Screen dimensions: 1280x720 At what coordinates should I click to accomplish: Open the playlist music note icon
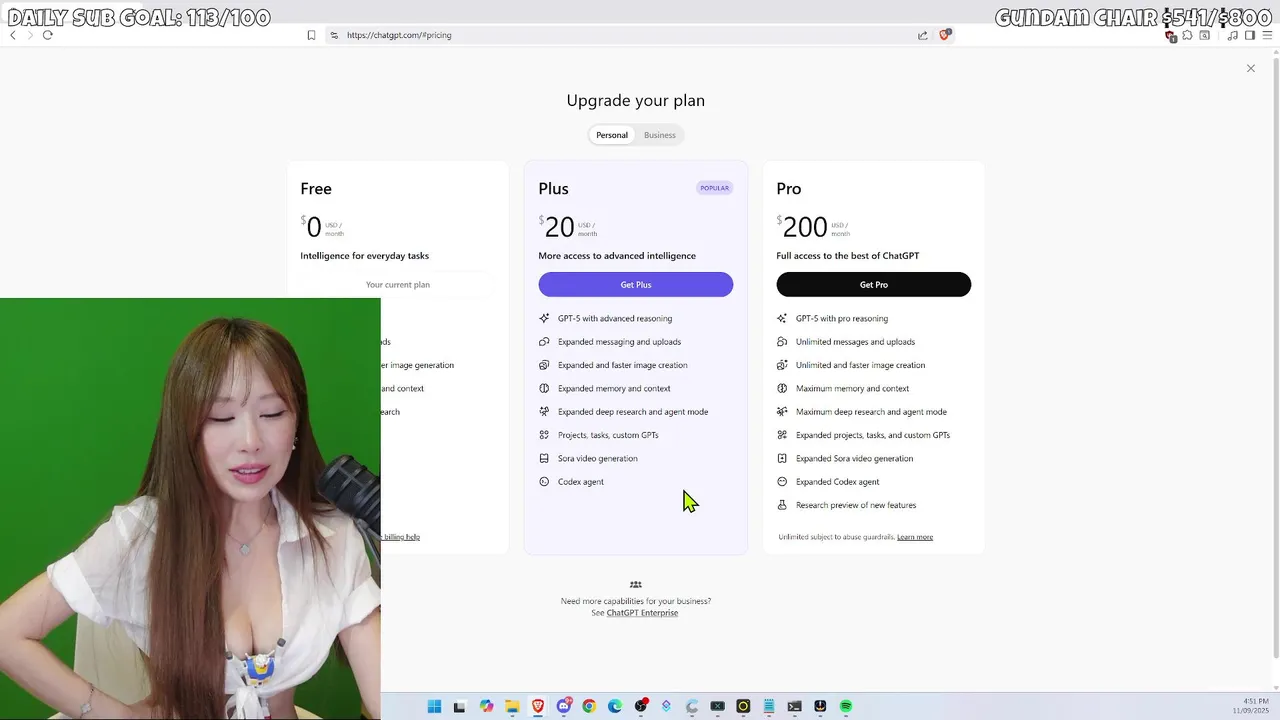[1232, 35]
